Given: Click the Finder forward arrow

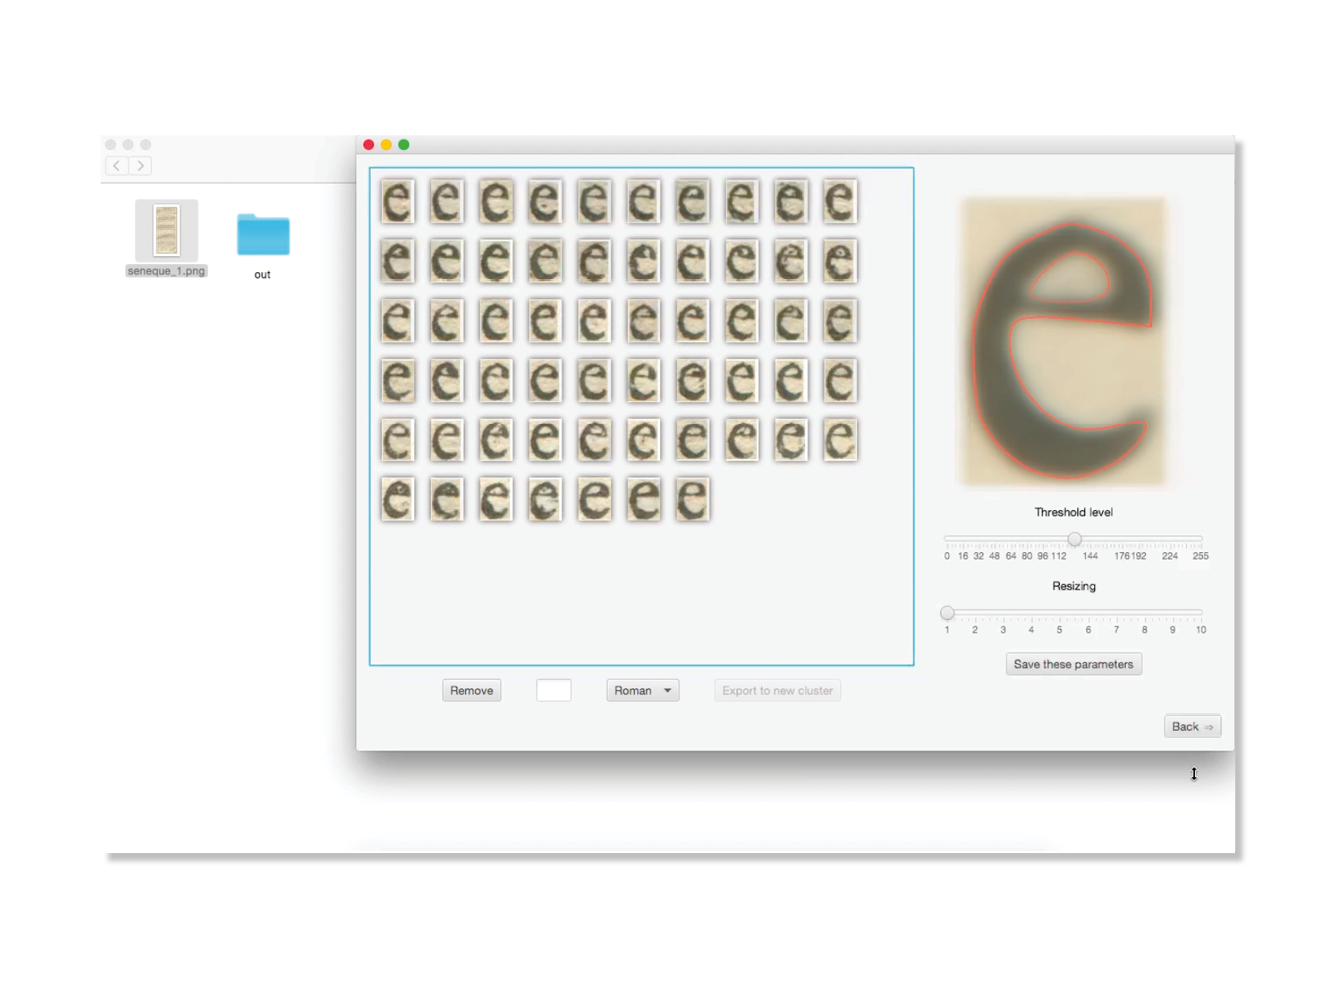Looking at the screenshot, I should (x=141, y=166).
